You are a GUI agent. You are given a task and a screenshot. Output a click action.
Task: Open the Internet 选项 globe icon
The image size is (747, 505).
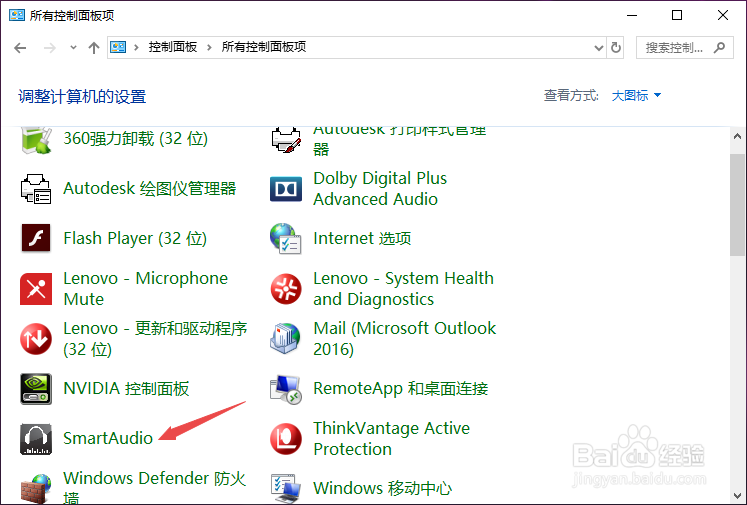tap(286, 238)
